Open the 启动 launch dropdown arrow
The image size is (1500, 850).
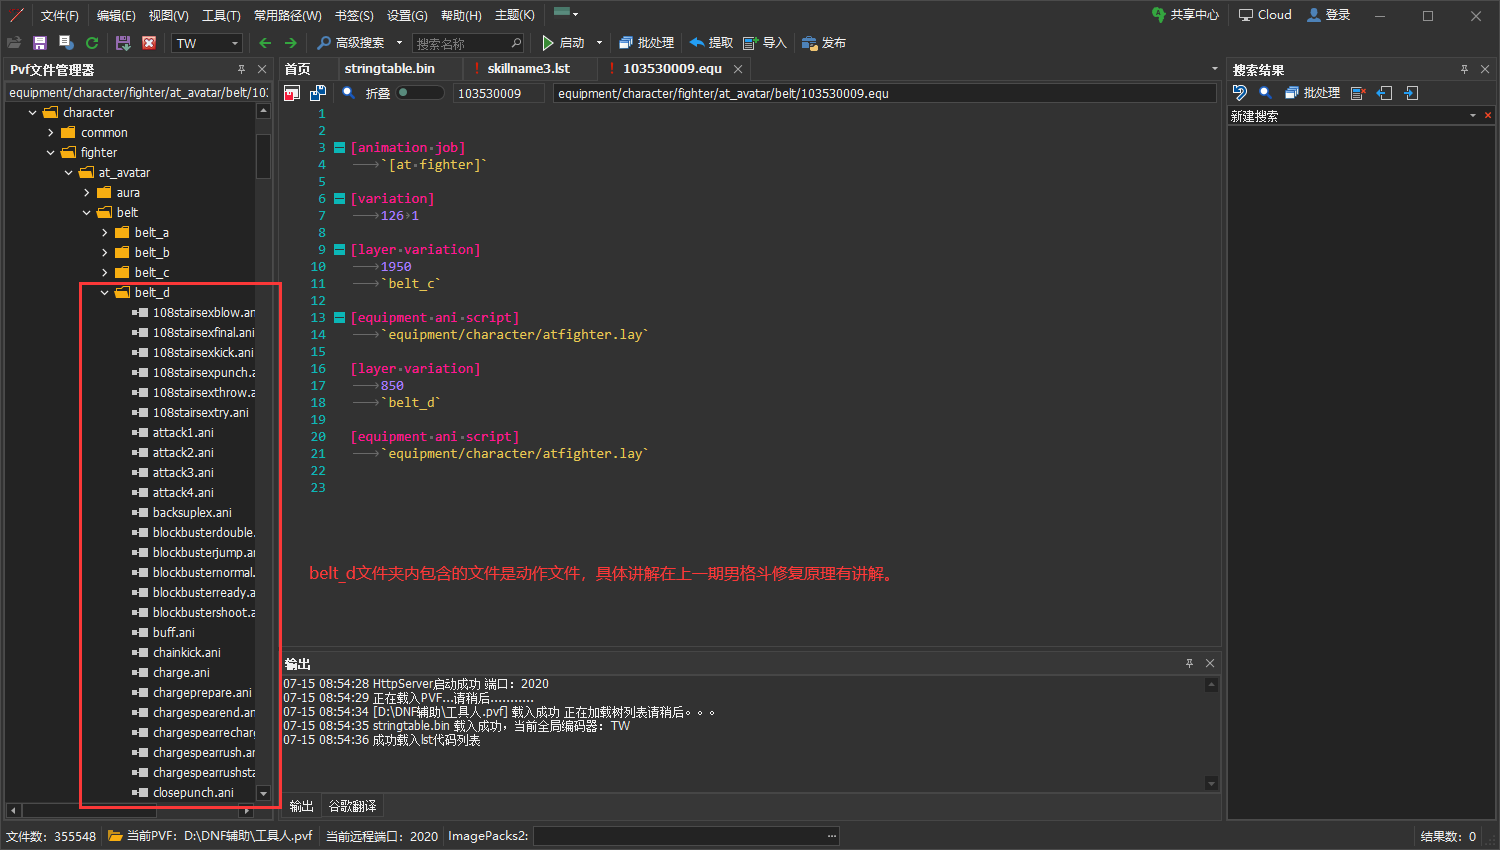click(x=599, y=43)
